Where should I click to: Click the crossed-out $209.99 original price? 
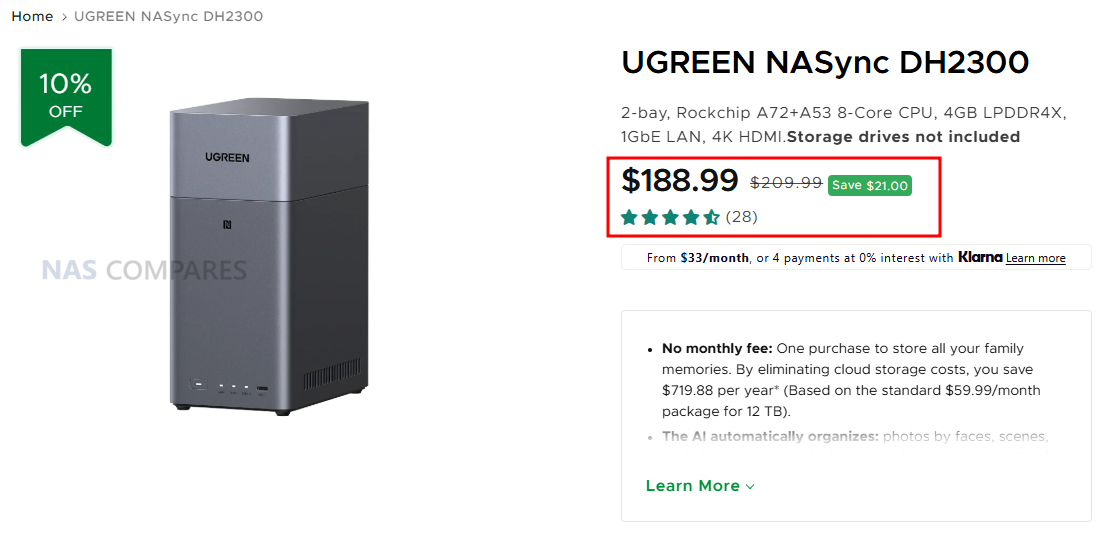click(786, 183)
